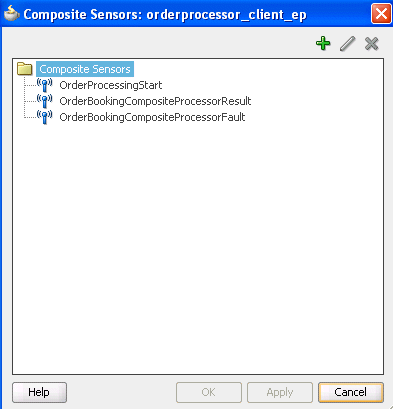Click the dialog title text orderprocessor_client_ep
393x409 pixels.
(x=226, y=15)
